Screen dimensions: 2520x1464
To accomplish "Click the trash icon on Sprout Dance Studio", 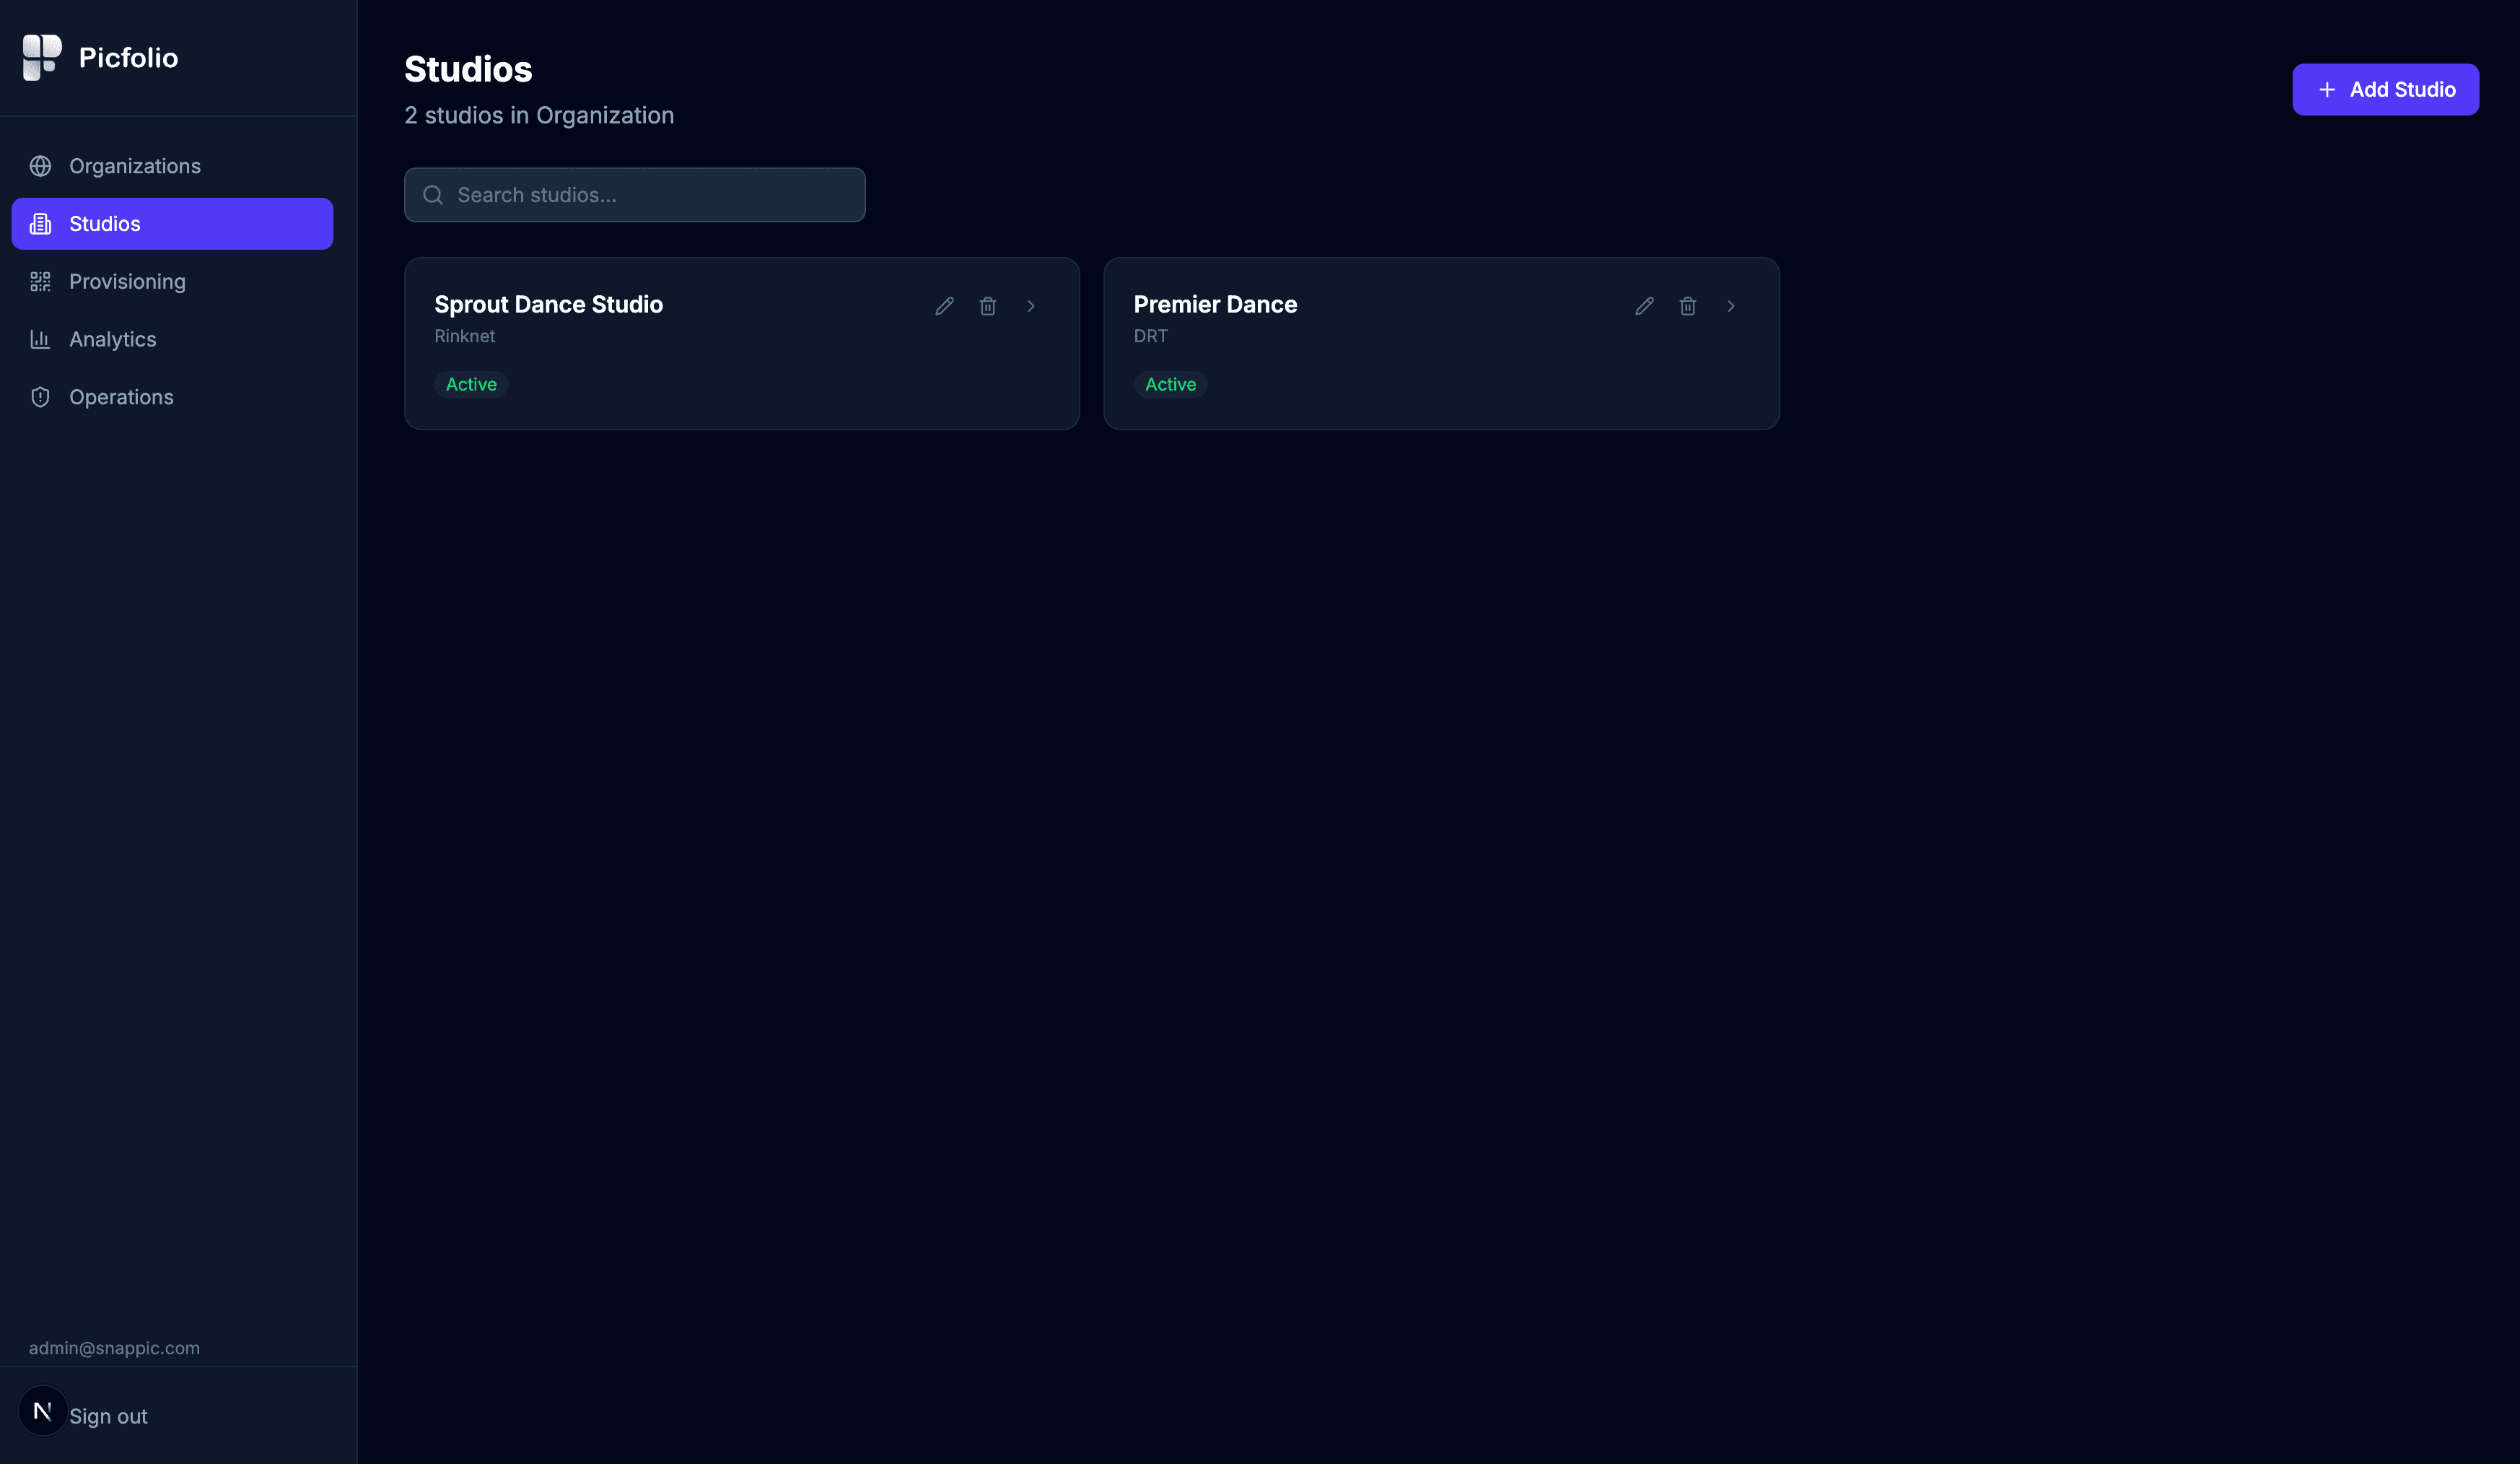I will pos(988,306).
